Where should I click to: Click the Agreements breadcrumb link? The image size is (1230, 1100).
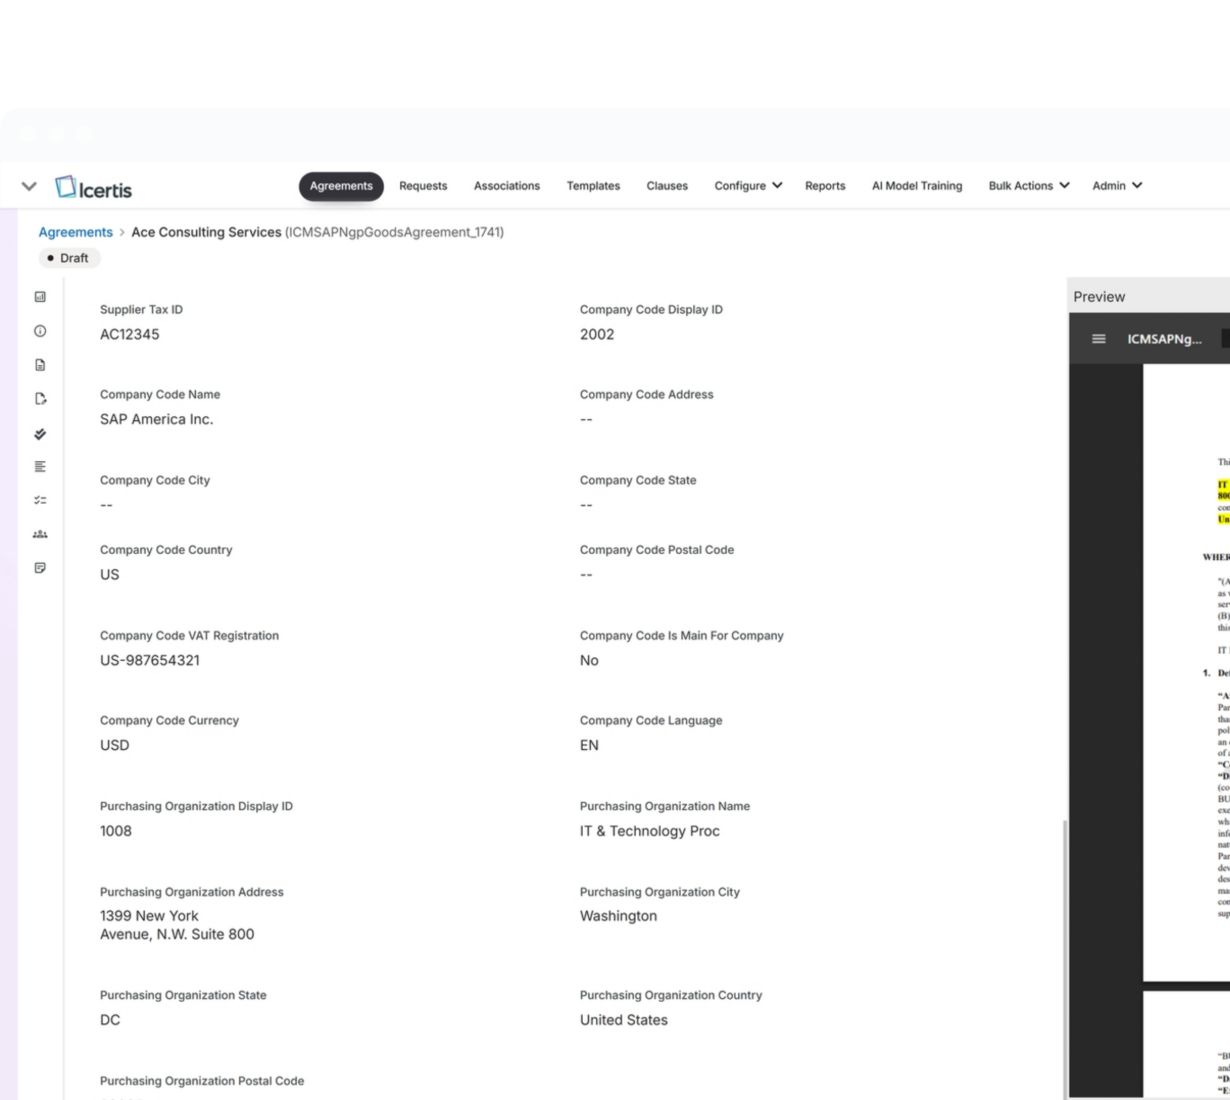coord(75,232)
